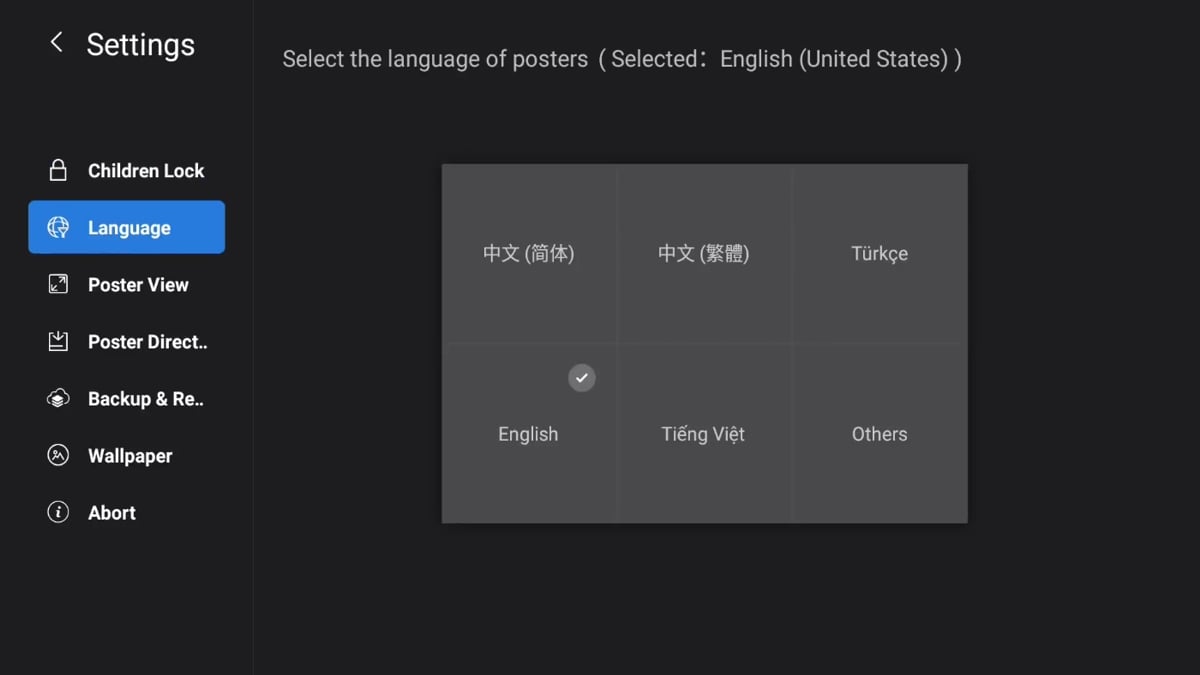Select 中文 (繁體) as poster language
Screen dimensions: 1200x675
703,254
